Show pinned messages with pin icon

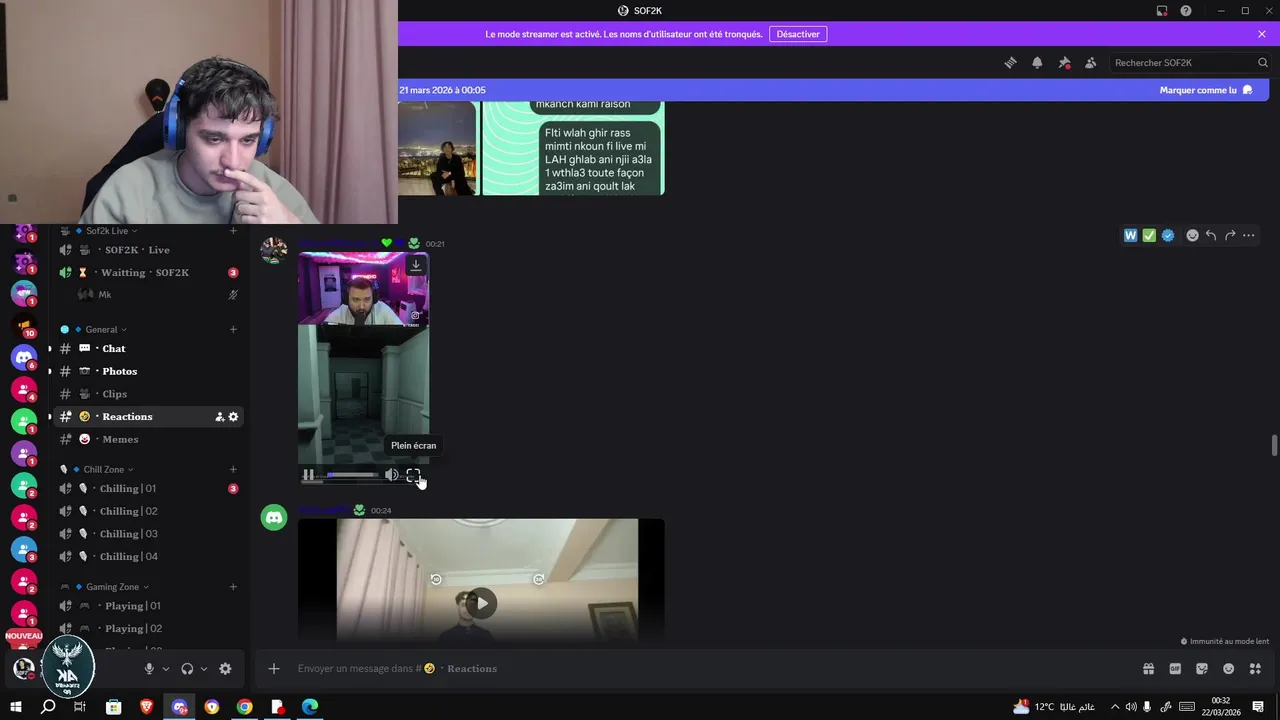[x=1064, y=62]
